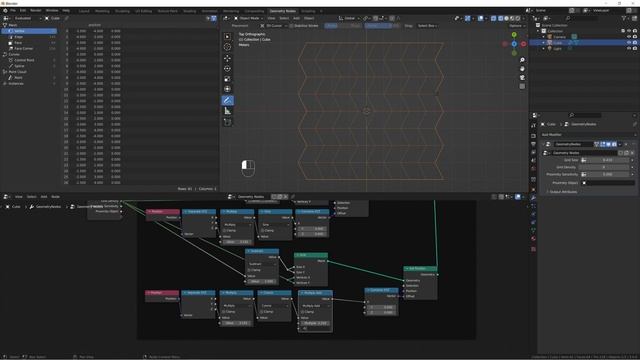The width and height of the screenshot is (640, 360).
Task: Open spreadsheet editor type icon
Action: click(7, 18)
